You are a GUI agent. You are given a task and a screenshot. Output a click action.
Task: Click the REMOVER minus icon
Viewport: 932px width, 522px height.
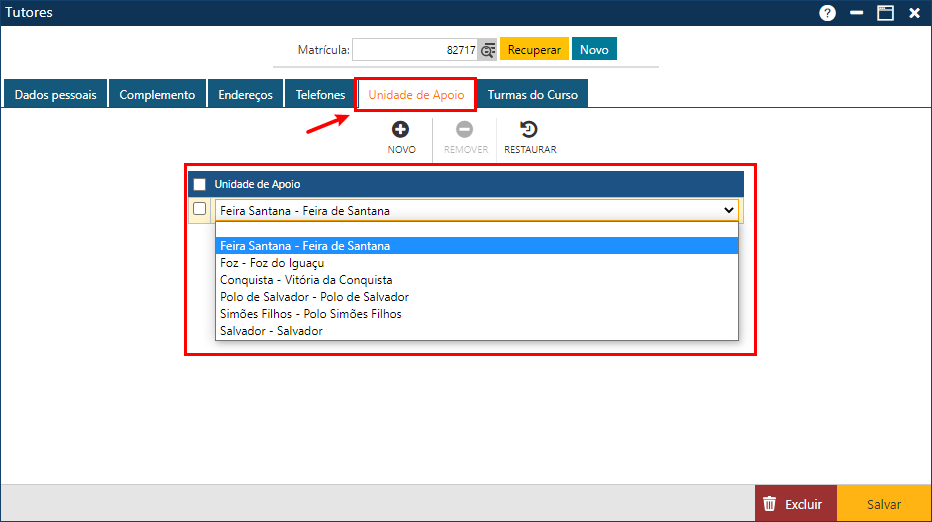click(465, 129)
